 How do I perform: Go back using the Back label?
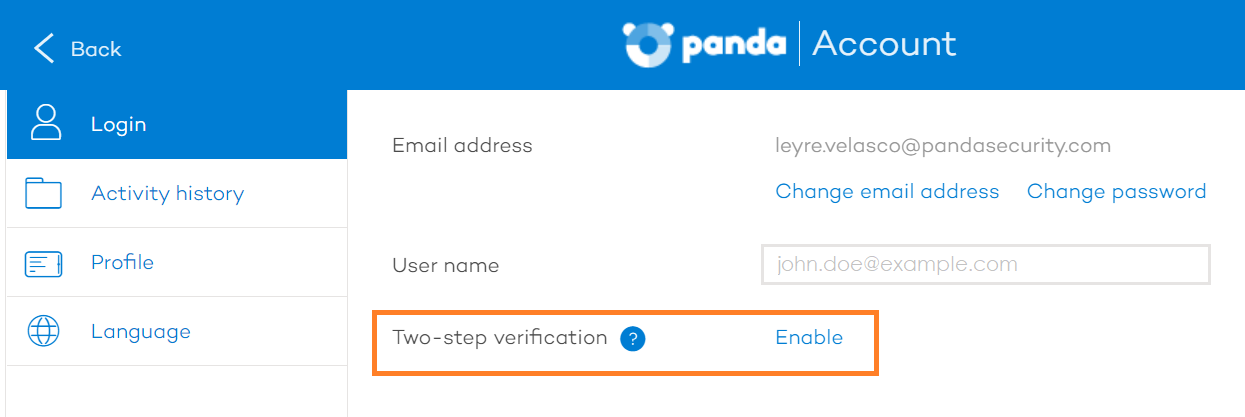pos(96,49)
